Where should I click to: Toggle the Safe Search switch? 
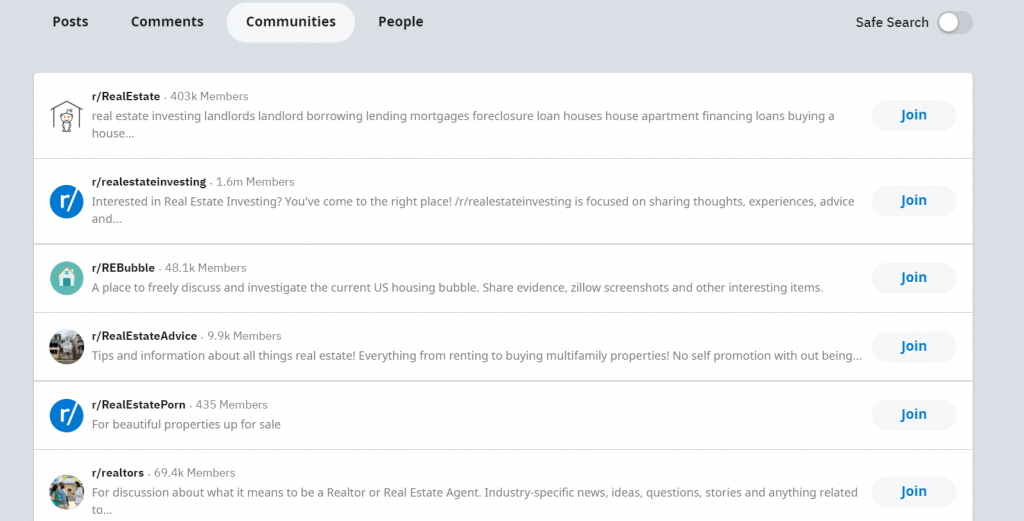[x=954, y=23]
